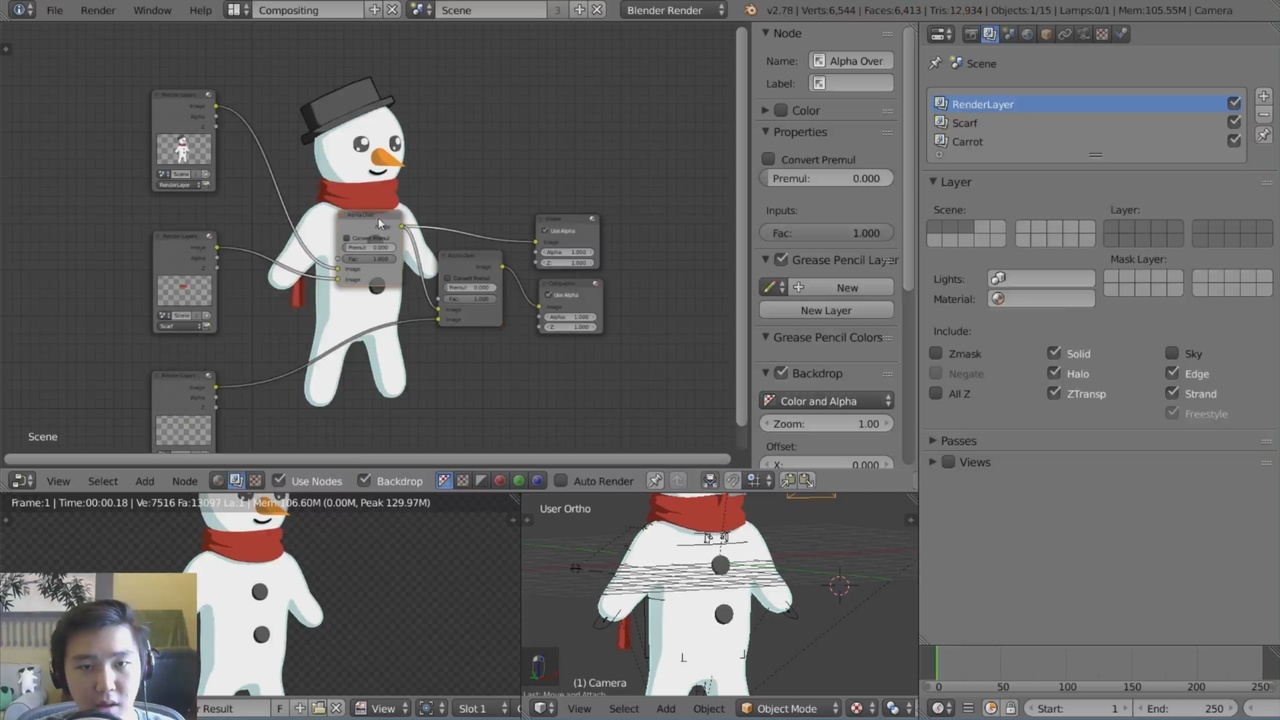Enable Auto Render in node editor header

pyautogui.click(x=561, y=481)
